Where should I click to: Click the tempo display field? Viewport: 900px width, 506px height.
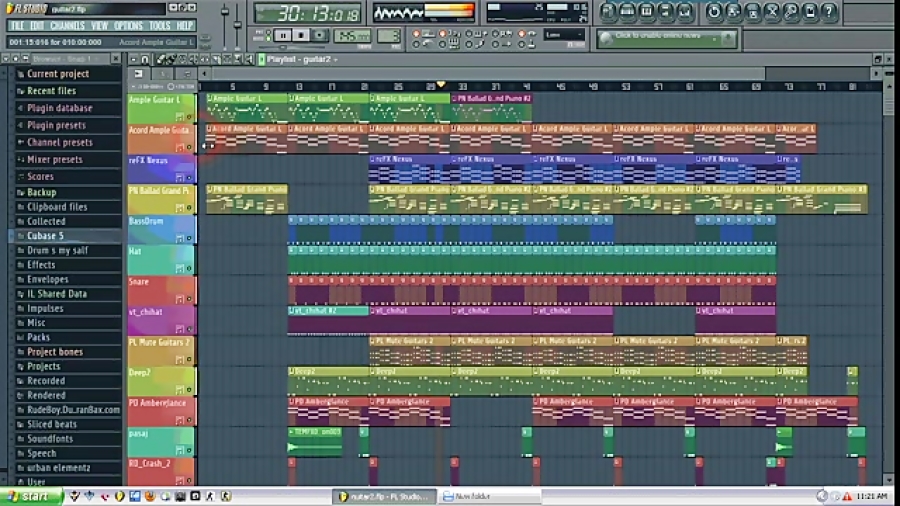click(x=352, y=36)
